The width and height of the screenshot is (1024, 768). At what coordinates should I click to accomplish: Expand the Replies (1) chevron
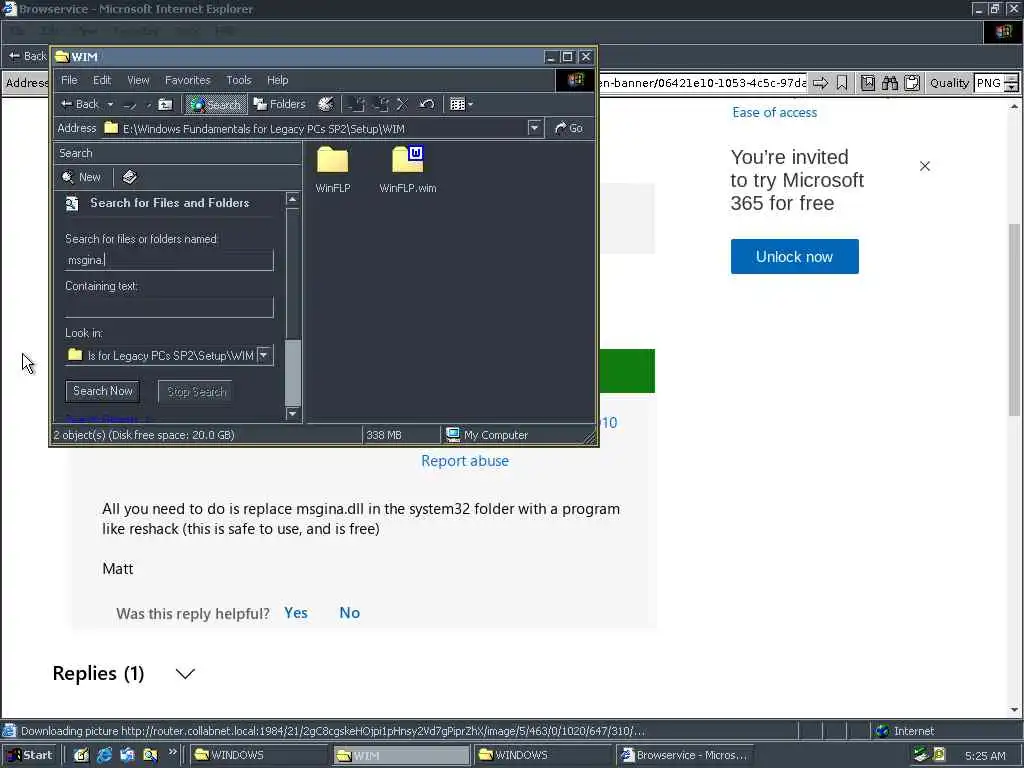[185, 673]
